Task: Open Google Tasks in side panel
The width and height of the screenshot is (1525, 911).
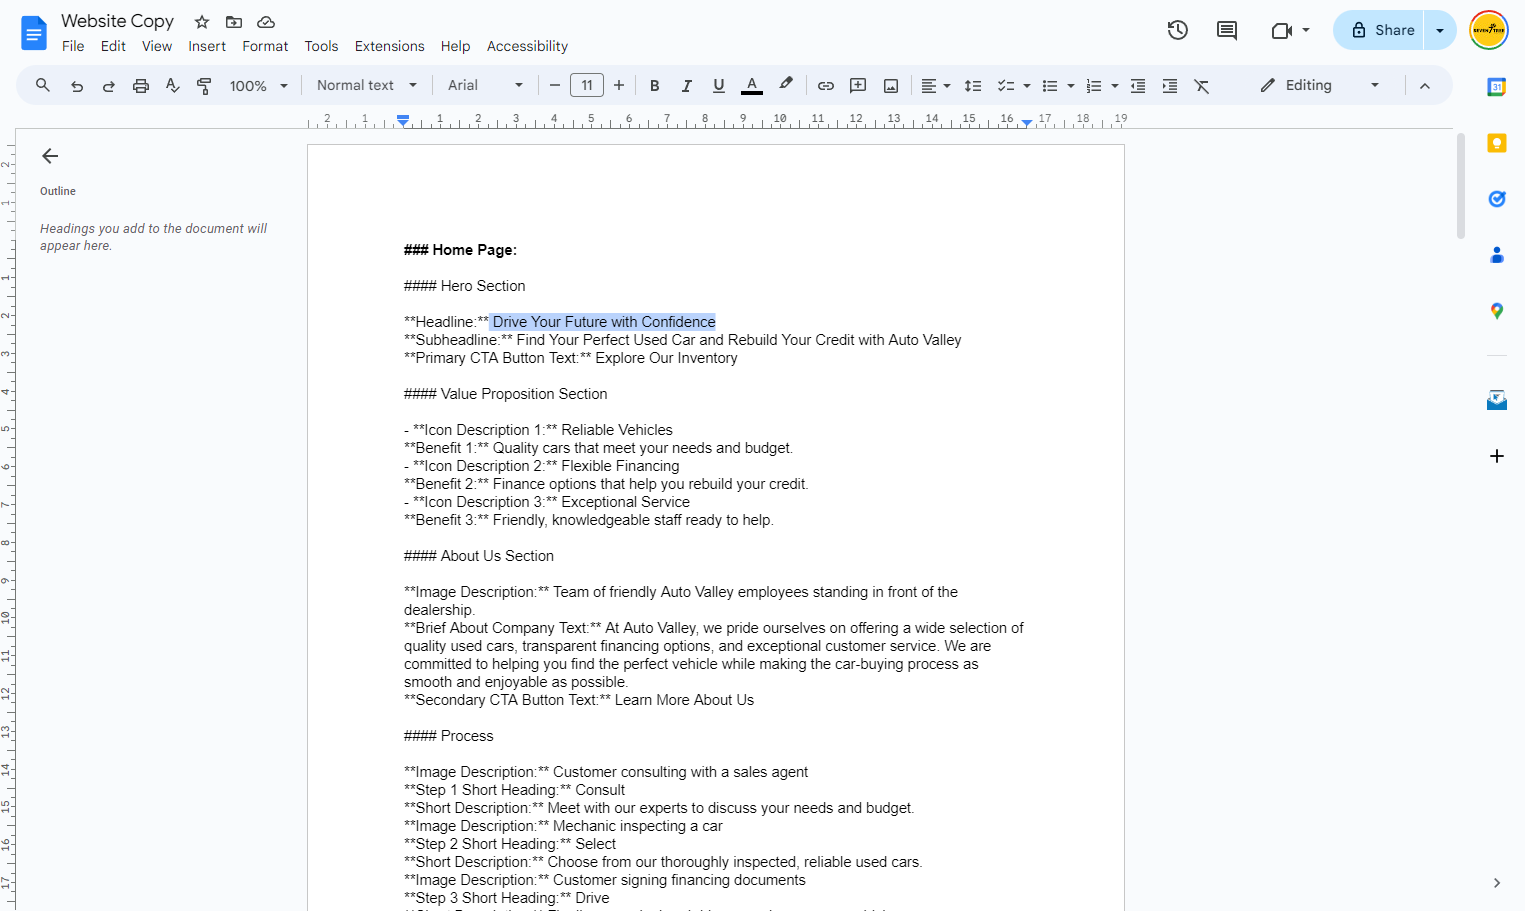Action: click(x=1497, y=199)
